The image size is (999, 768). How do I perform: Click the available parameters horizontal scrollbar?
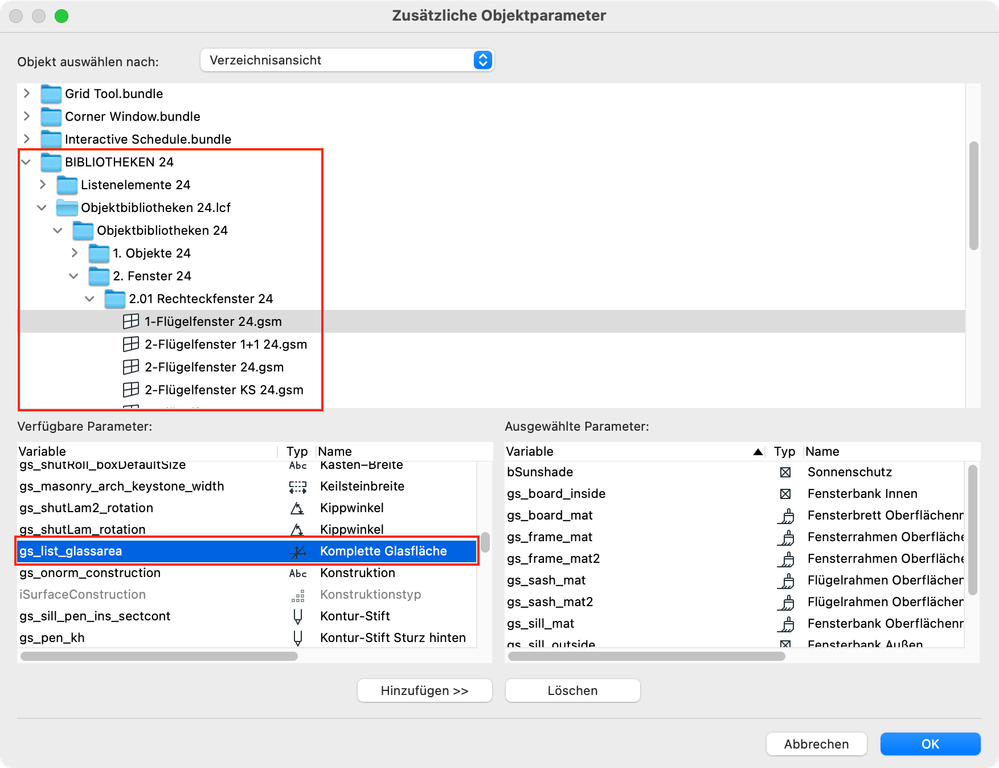point(158,657)
